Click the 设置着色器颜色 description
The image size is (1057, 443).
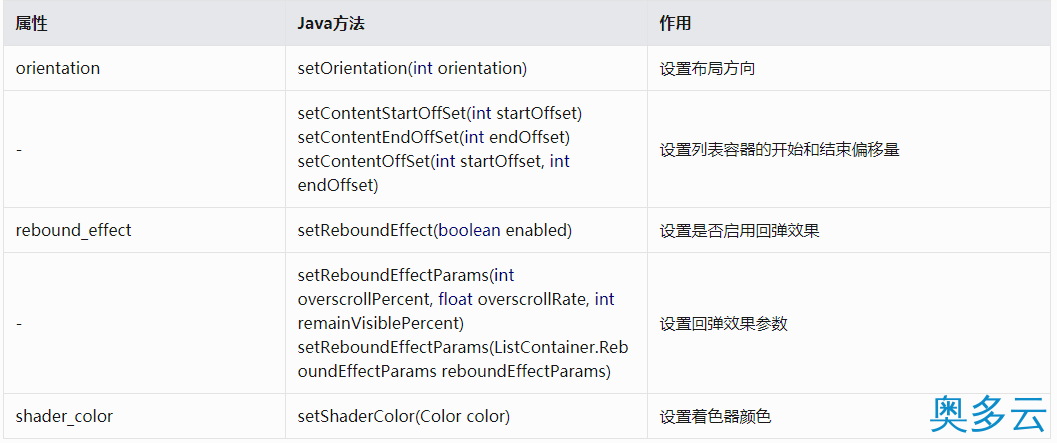(x=715, y=417)
